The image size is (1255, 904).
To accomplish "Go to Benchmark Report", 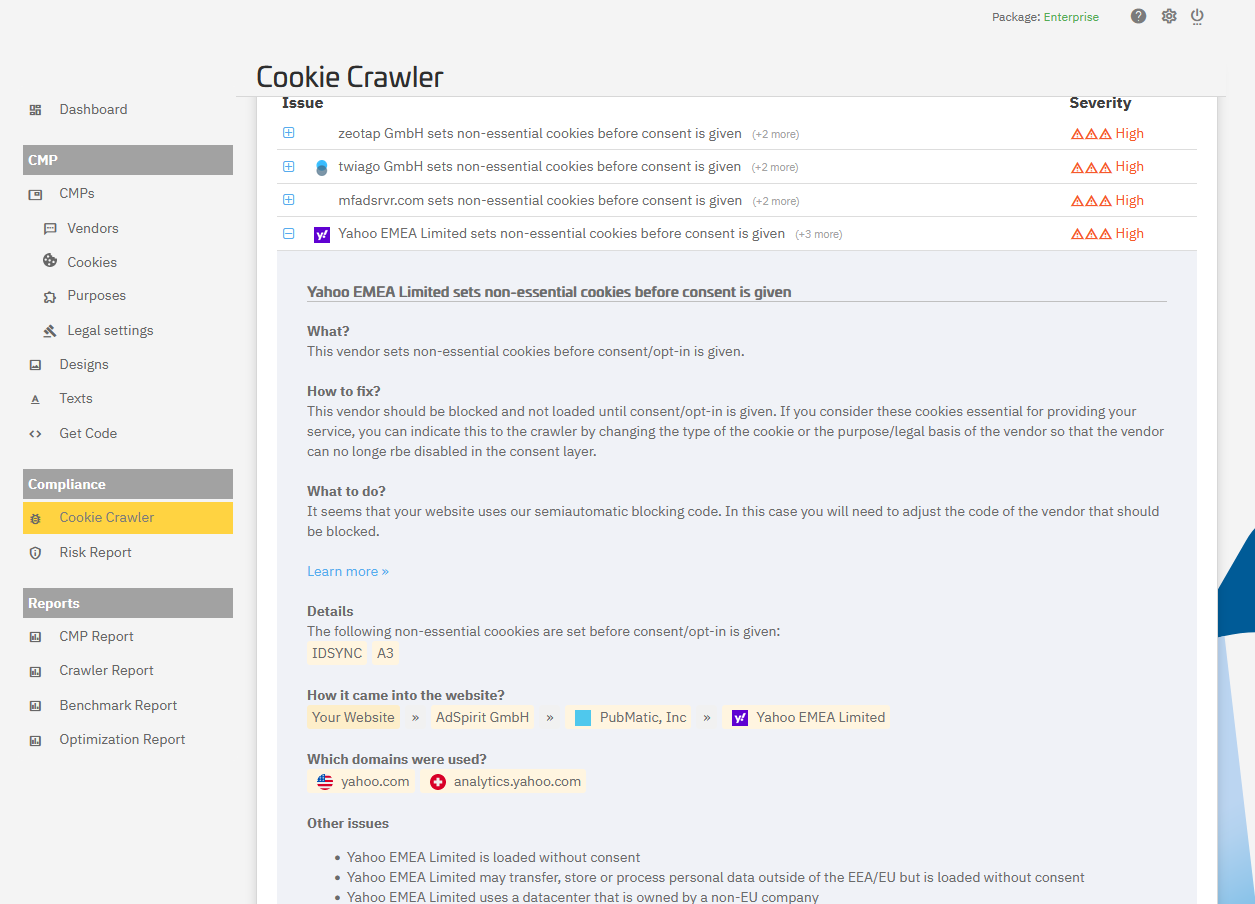I will tap(118, 705).
